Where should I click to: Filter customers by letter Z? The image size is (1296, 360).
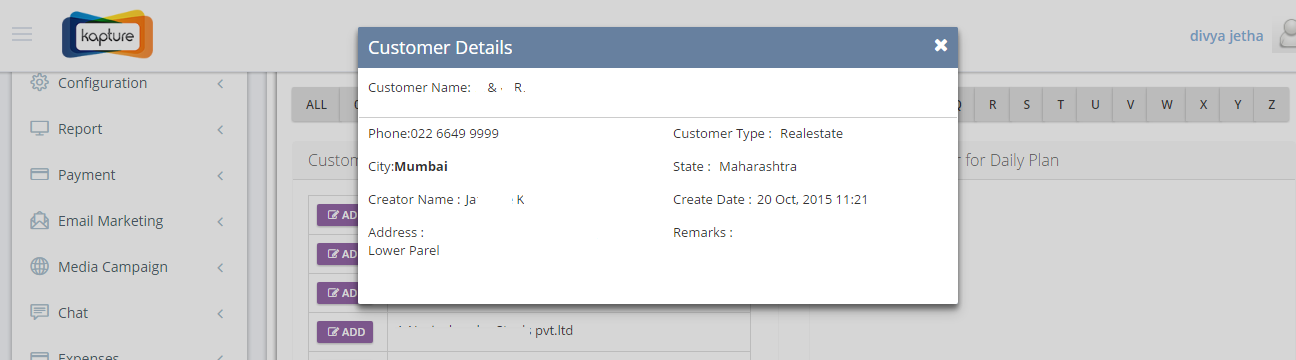tap(1271, 105)
